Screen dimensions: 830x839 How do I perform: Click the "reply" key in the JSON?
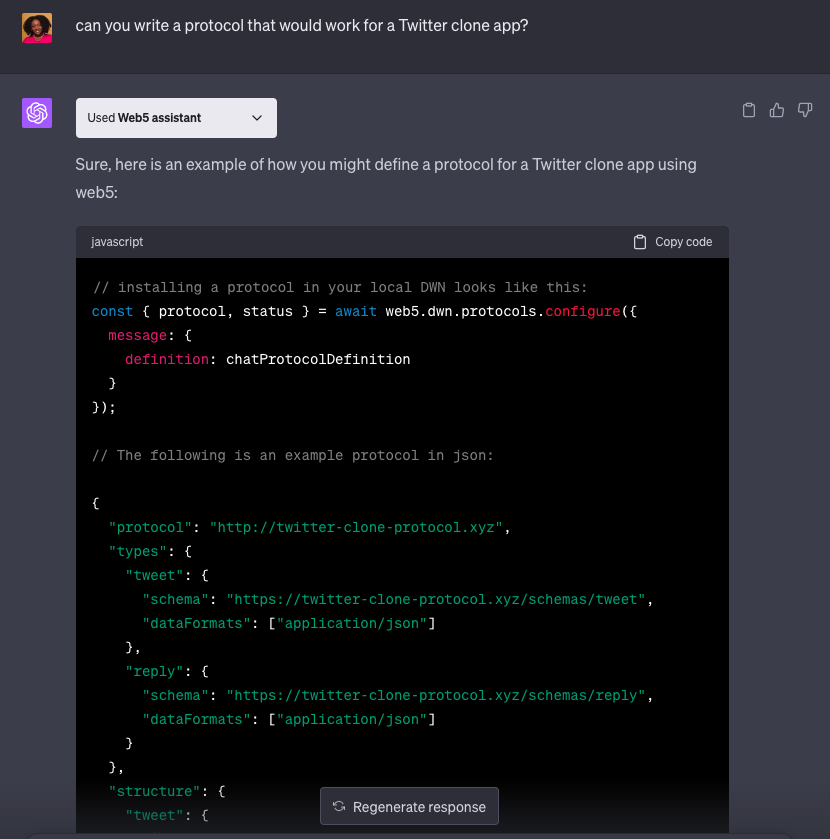click(155, 672)
